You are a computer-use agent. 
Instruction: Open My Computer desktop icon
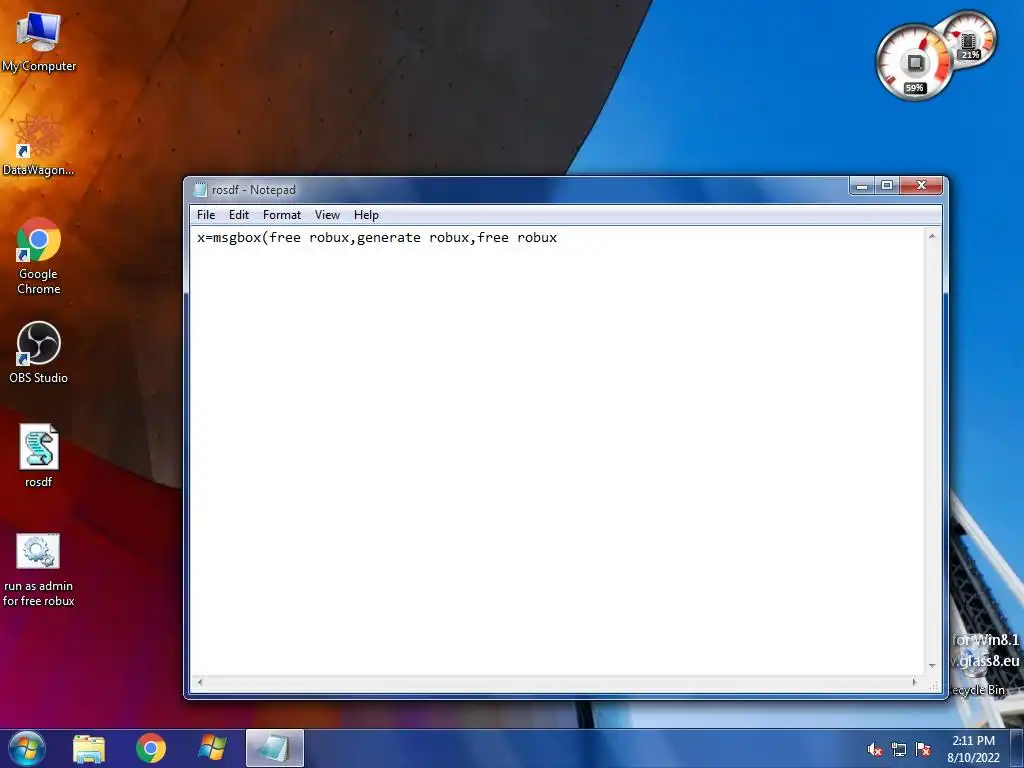click(x=39, y=41)
